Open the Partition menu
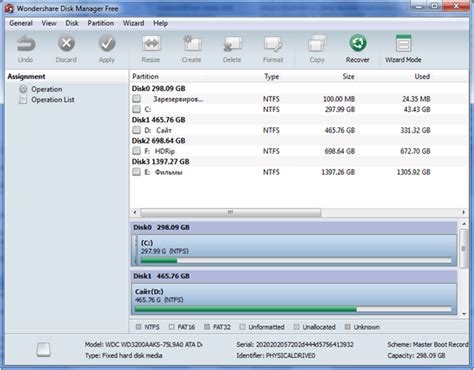Viewport: 474px width, 370px height. [100, 23]
